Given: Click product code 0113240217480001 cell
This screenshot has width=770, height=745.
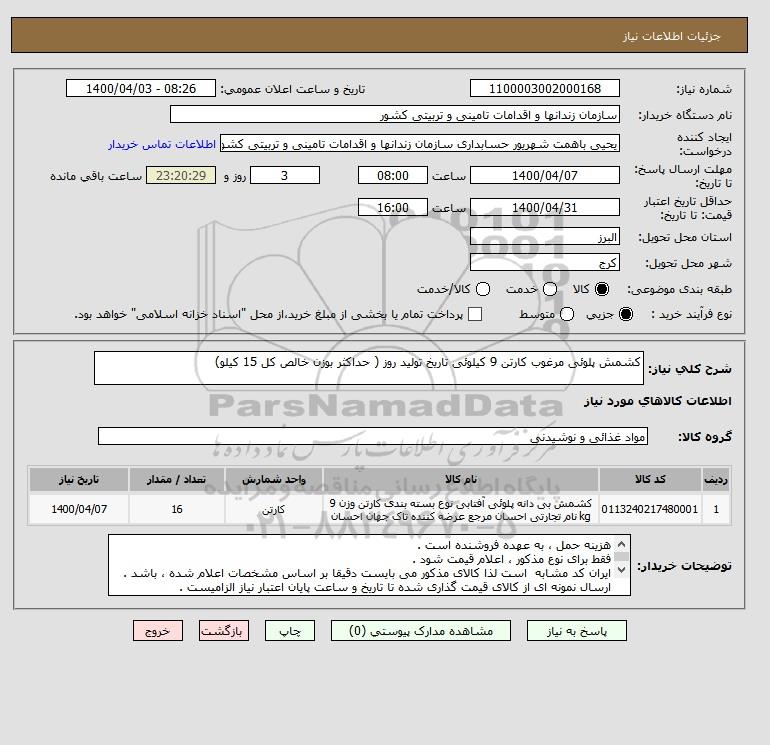Looking at the screenshot, I should tap(650, 509).
